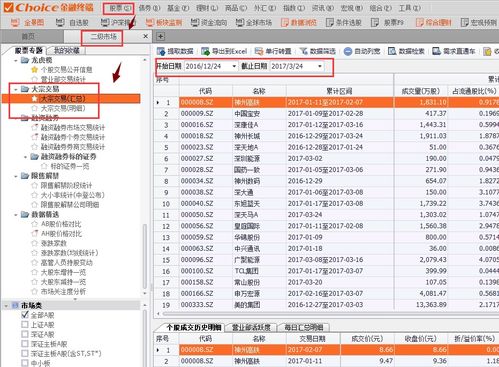
Task: Check the 深证A股 checkbox
Action: coord(25,334)
